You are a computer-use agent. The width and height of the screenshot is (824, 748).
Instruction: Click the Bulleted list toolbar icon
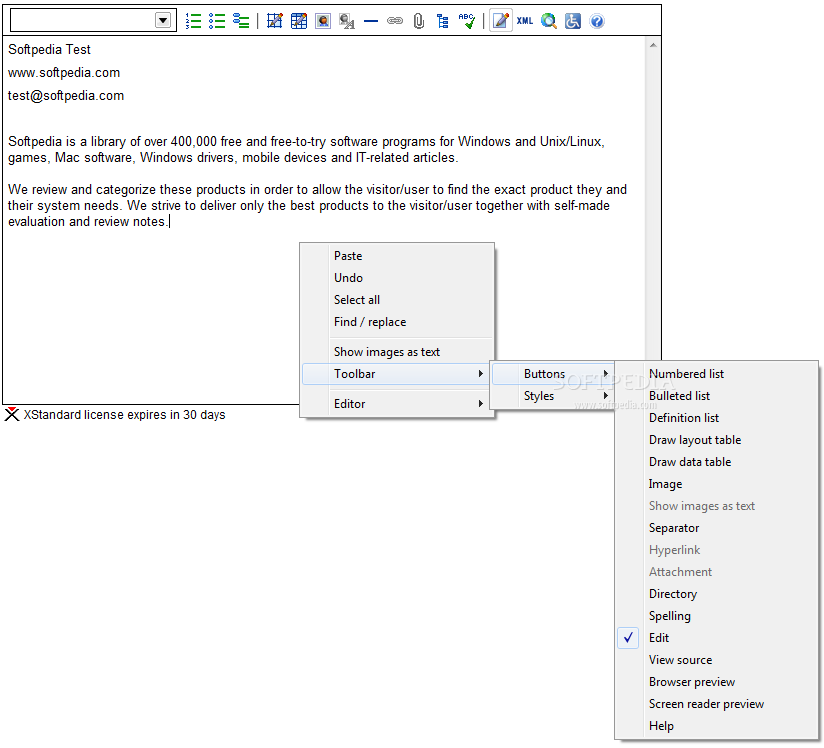click(217, 21)
